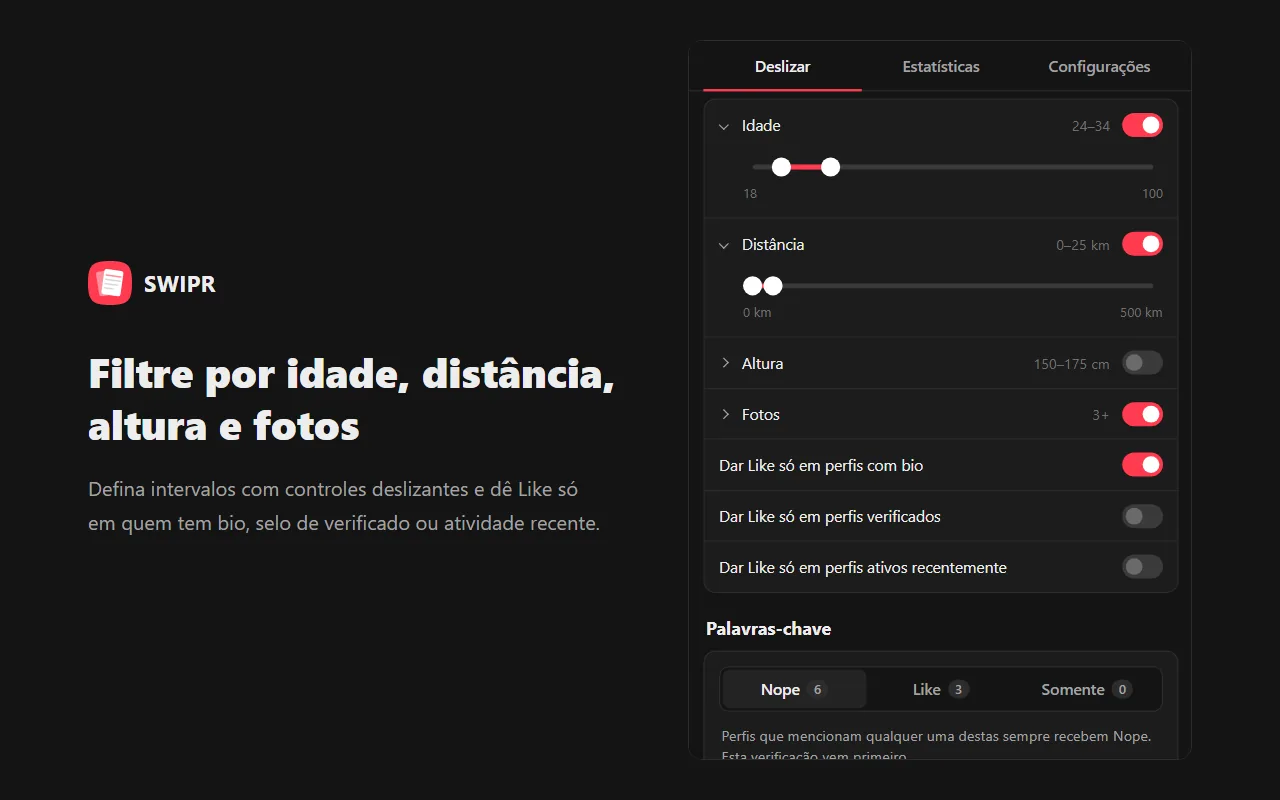Image resolution: width=1280 pixels, height=800 pixels.
Task: Click the Fotos label
Action: click(761, 415)
